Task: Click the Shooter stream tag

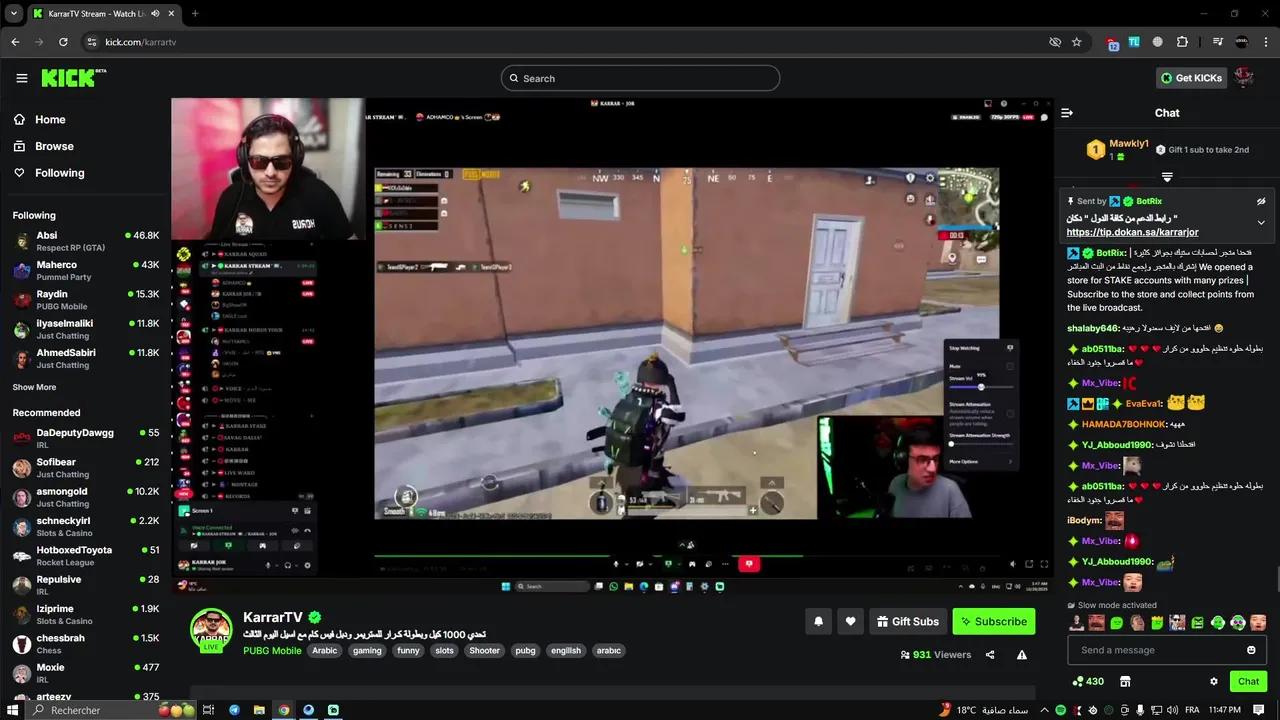Action: tap(484, 650)
